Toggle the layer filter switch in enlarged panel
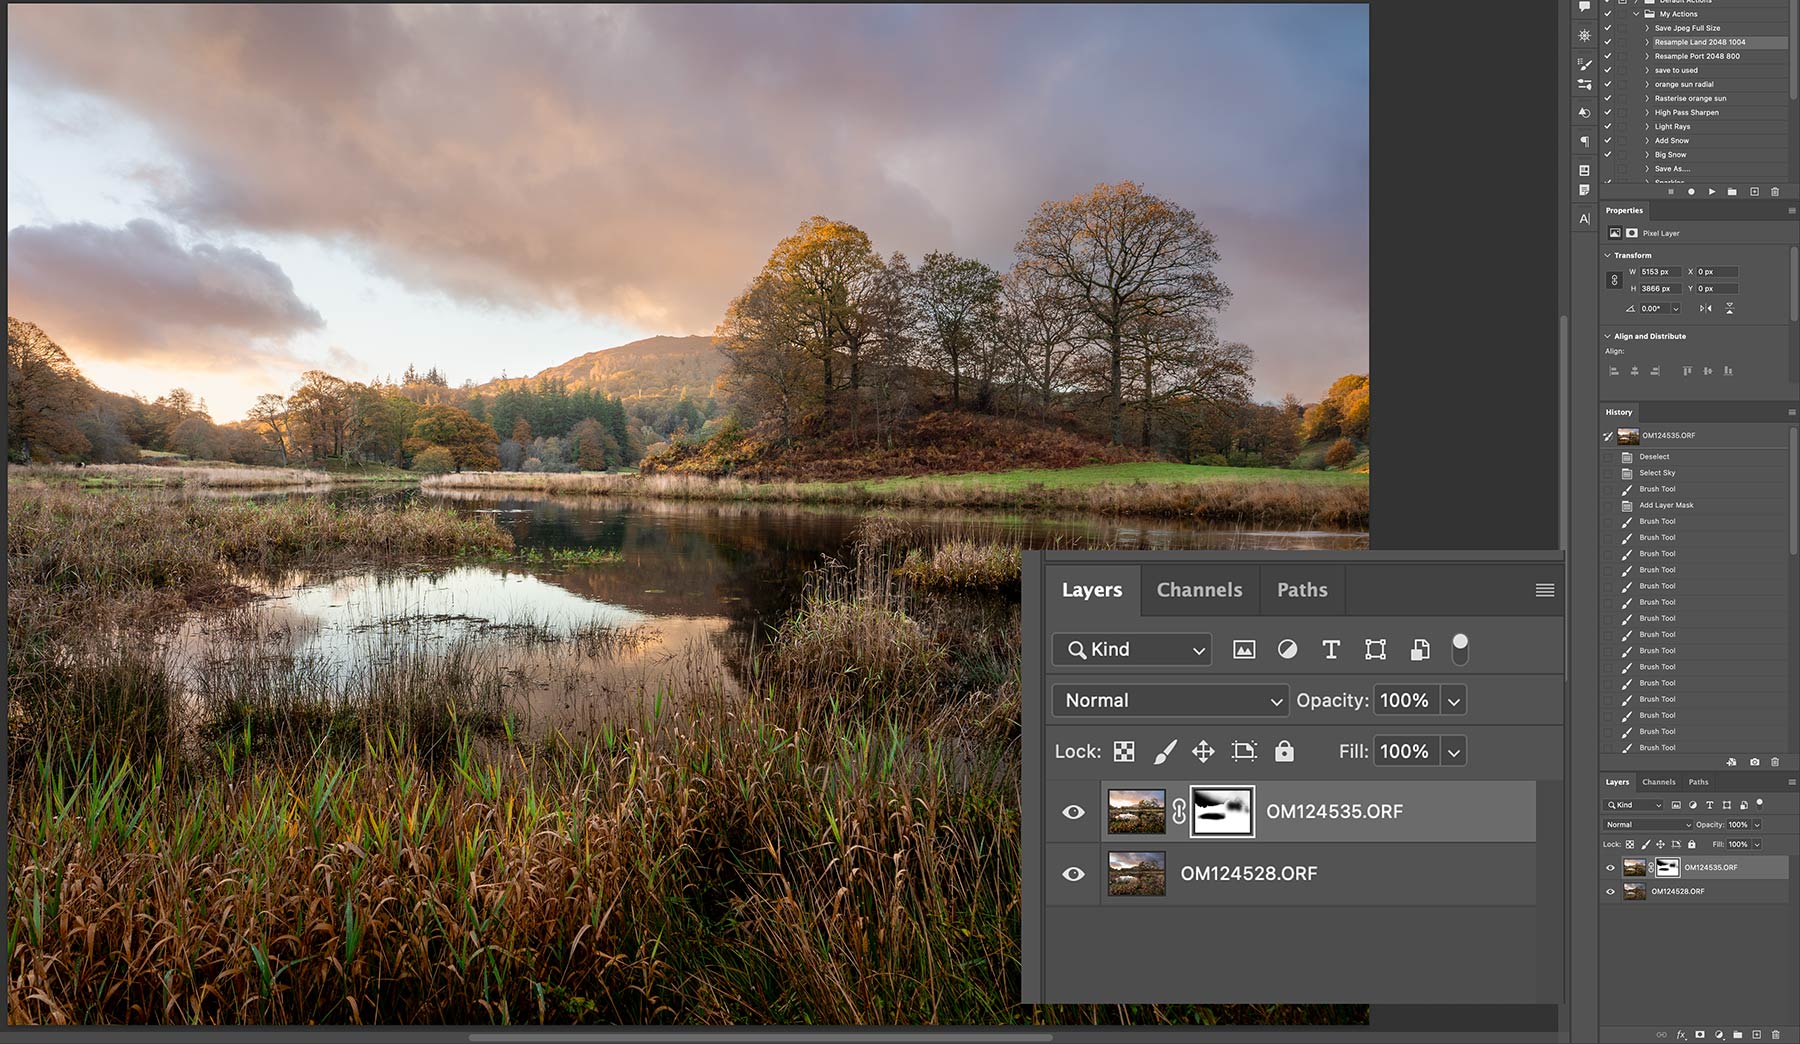The height and width of the screenshot is (1044, 1800). pos(1460,649)
